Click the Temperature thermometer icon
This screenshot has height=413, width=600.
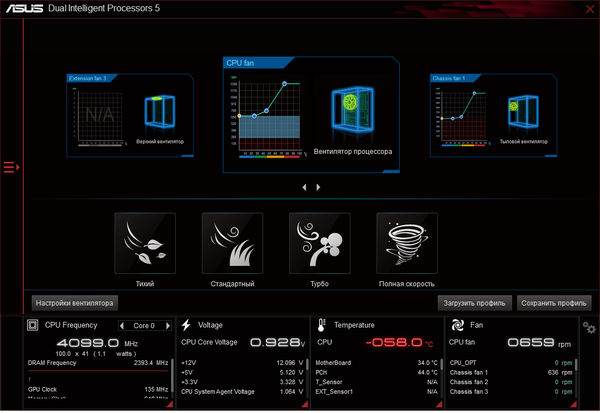321,325
